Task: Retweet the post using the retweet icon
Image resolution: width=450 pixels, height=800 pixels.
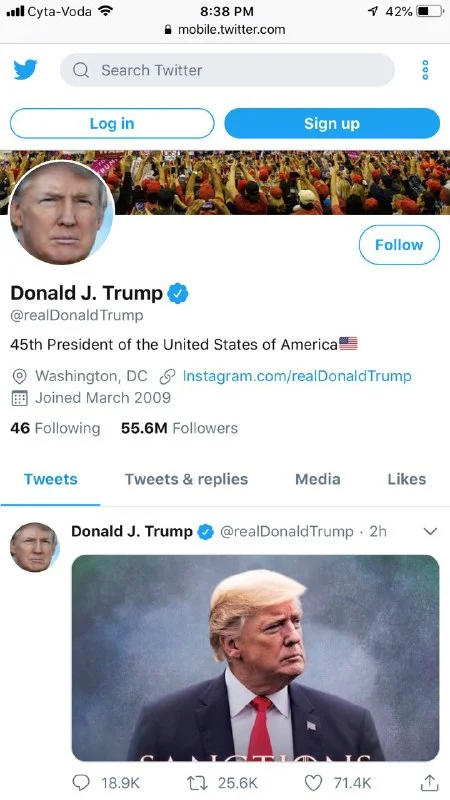Action: point(197,783)
